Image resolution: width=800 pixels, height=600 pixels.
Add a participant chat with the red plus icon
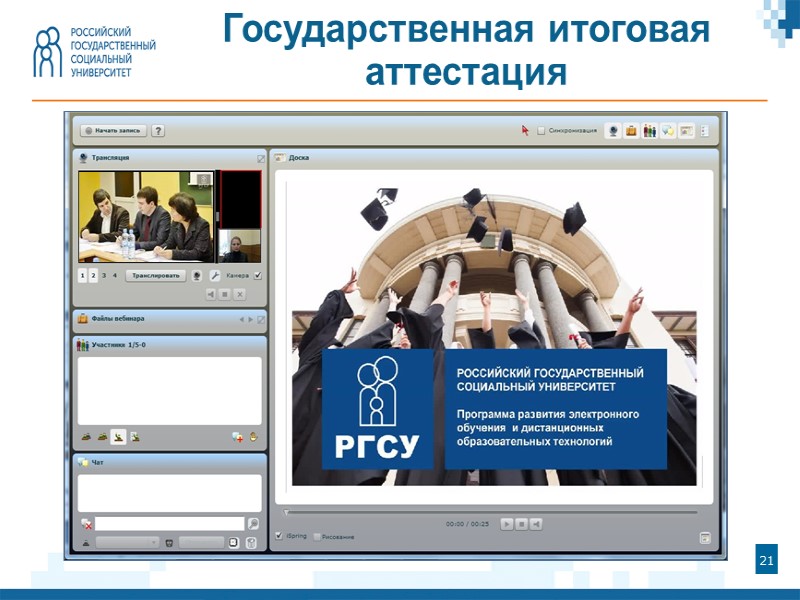237,437
